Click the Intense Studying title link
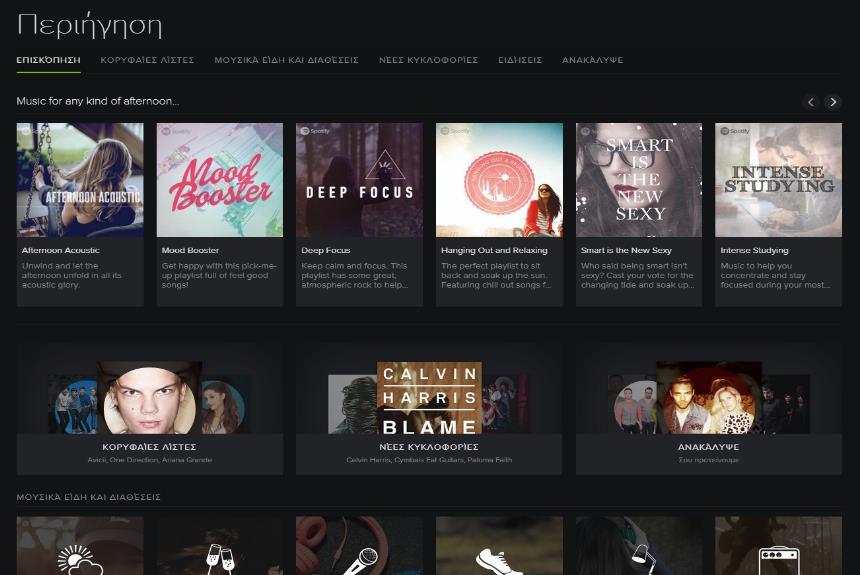The image size is (860, 575). [754, 250]
